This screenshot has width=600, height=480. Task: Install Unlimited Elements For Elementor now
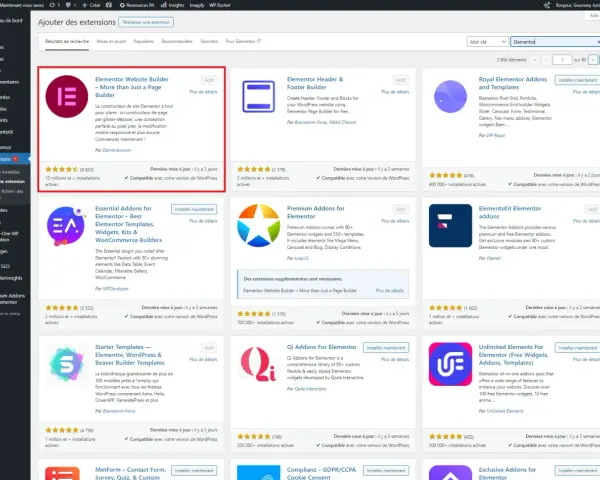pyautogui.click(x=577, y=348)
